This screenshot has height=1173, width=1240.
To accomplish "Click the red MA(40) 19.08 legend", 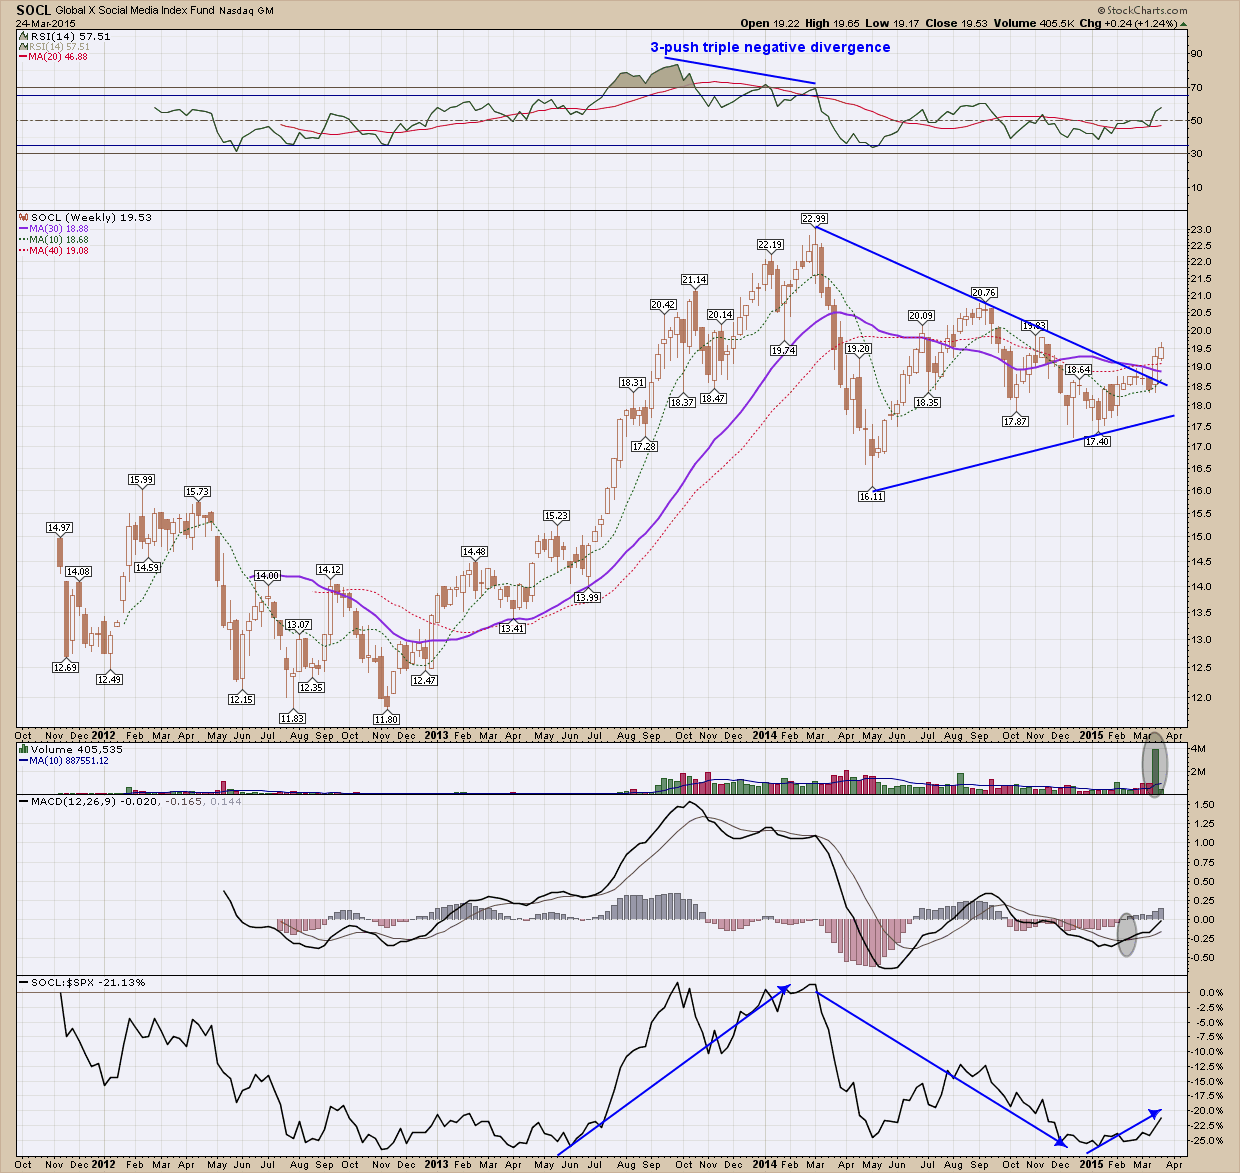I will tap(54, 250).
